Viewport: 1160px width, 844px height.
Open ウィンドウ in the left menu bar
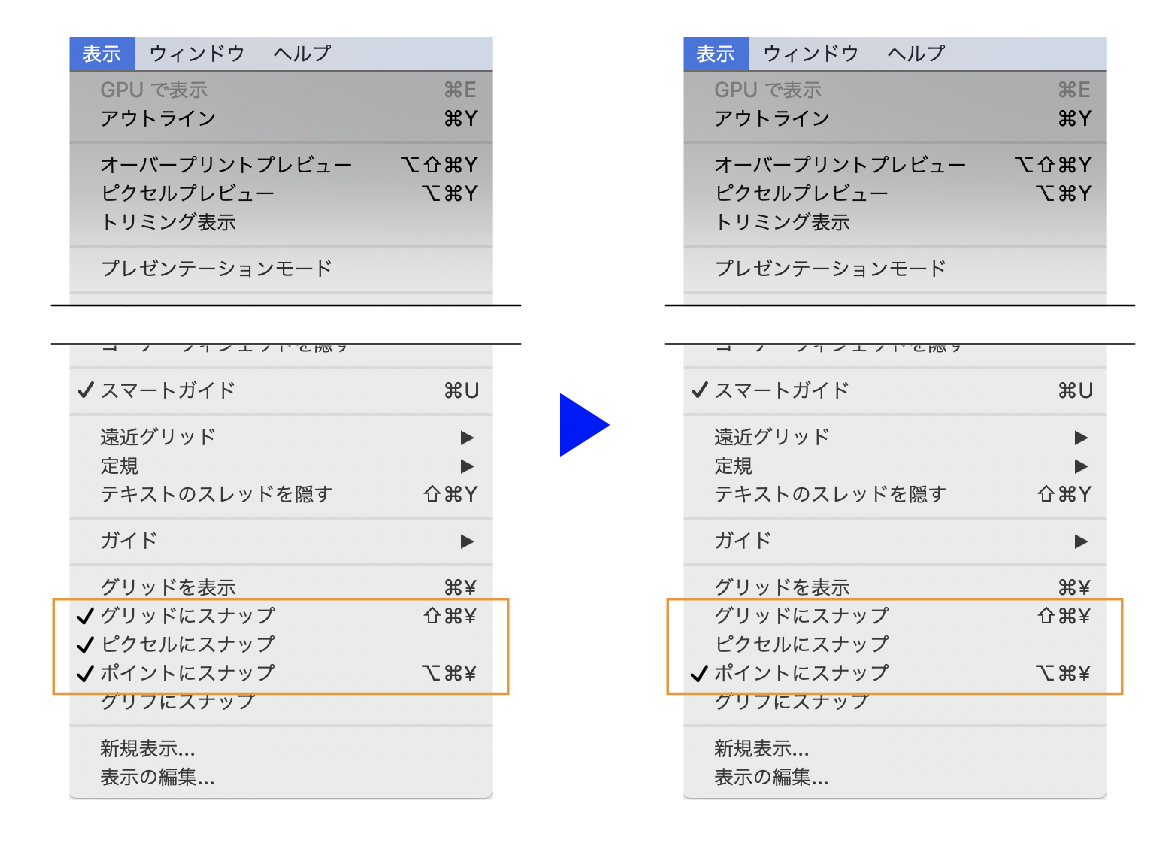[x=197, y=54]
